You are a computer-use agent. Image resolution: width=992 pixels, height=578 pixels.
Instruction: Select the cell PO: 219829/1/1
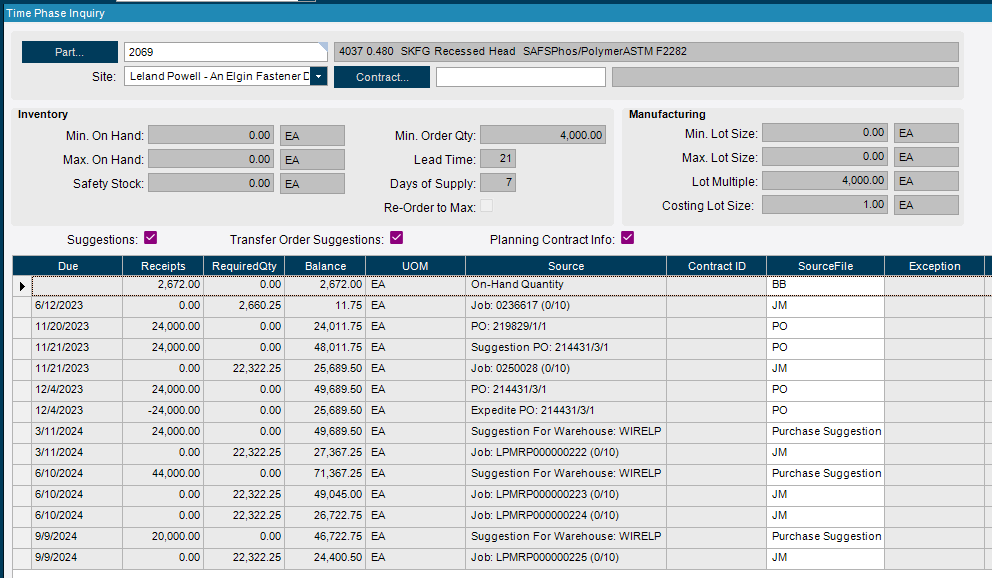[566, 326]
